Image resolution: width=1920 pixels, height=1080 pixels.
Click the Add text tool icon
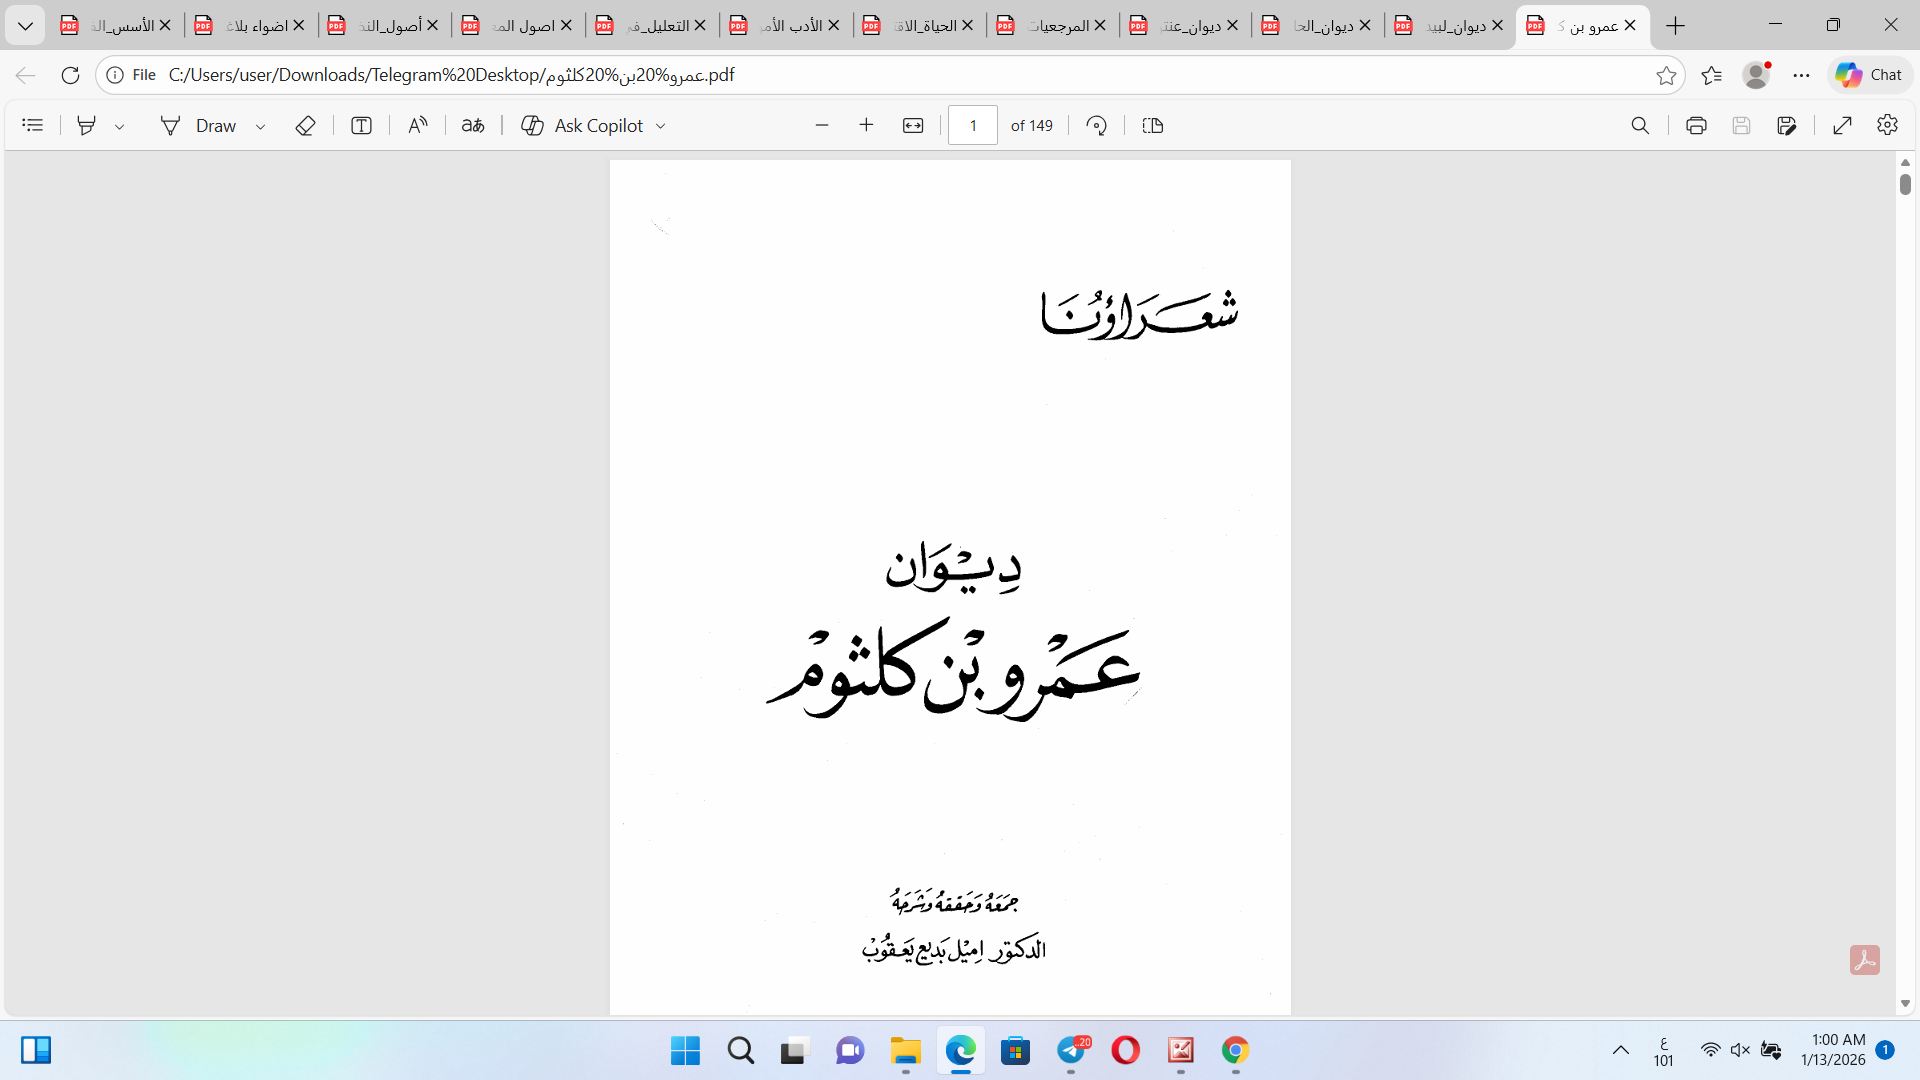point(361,125)
